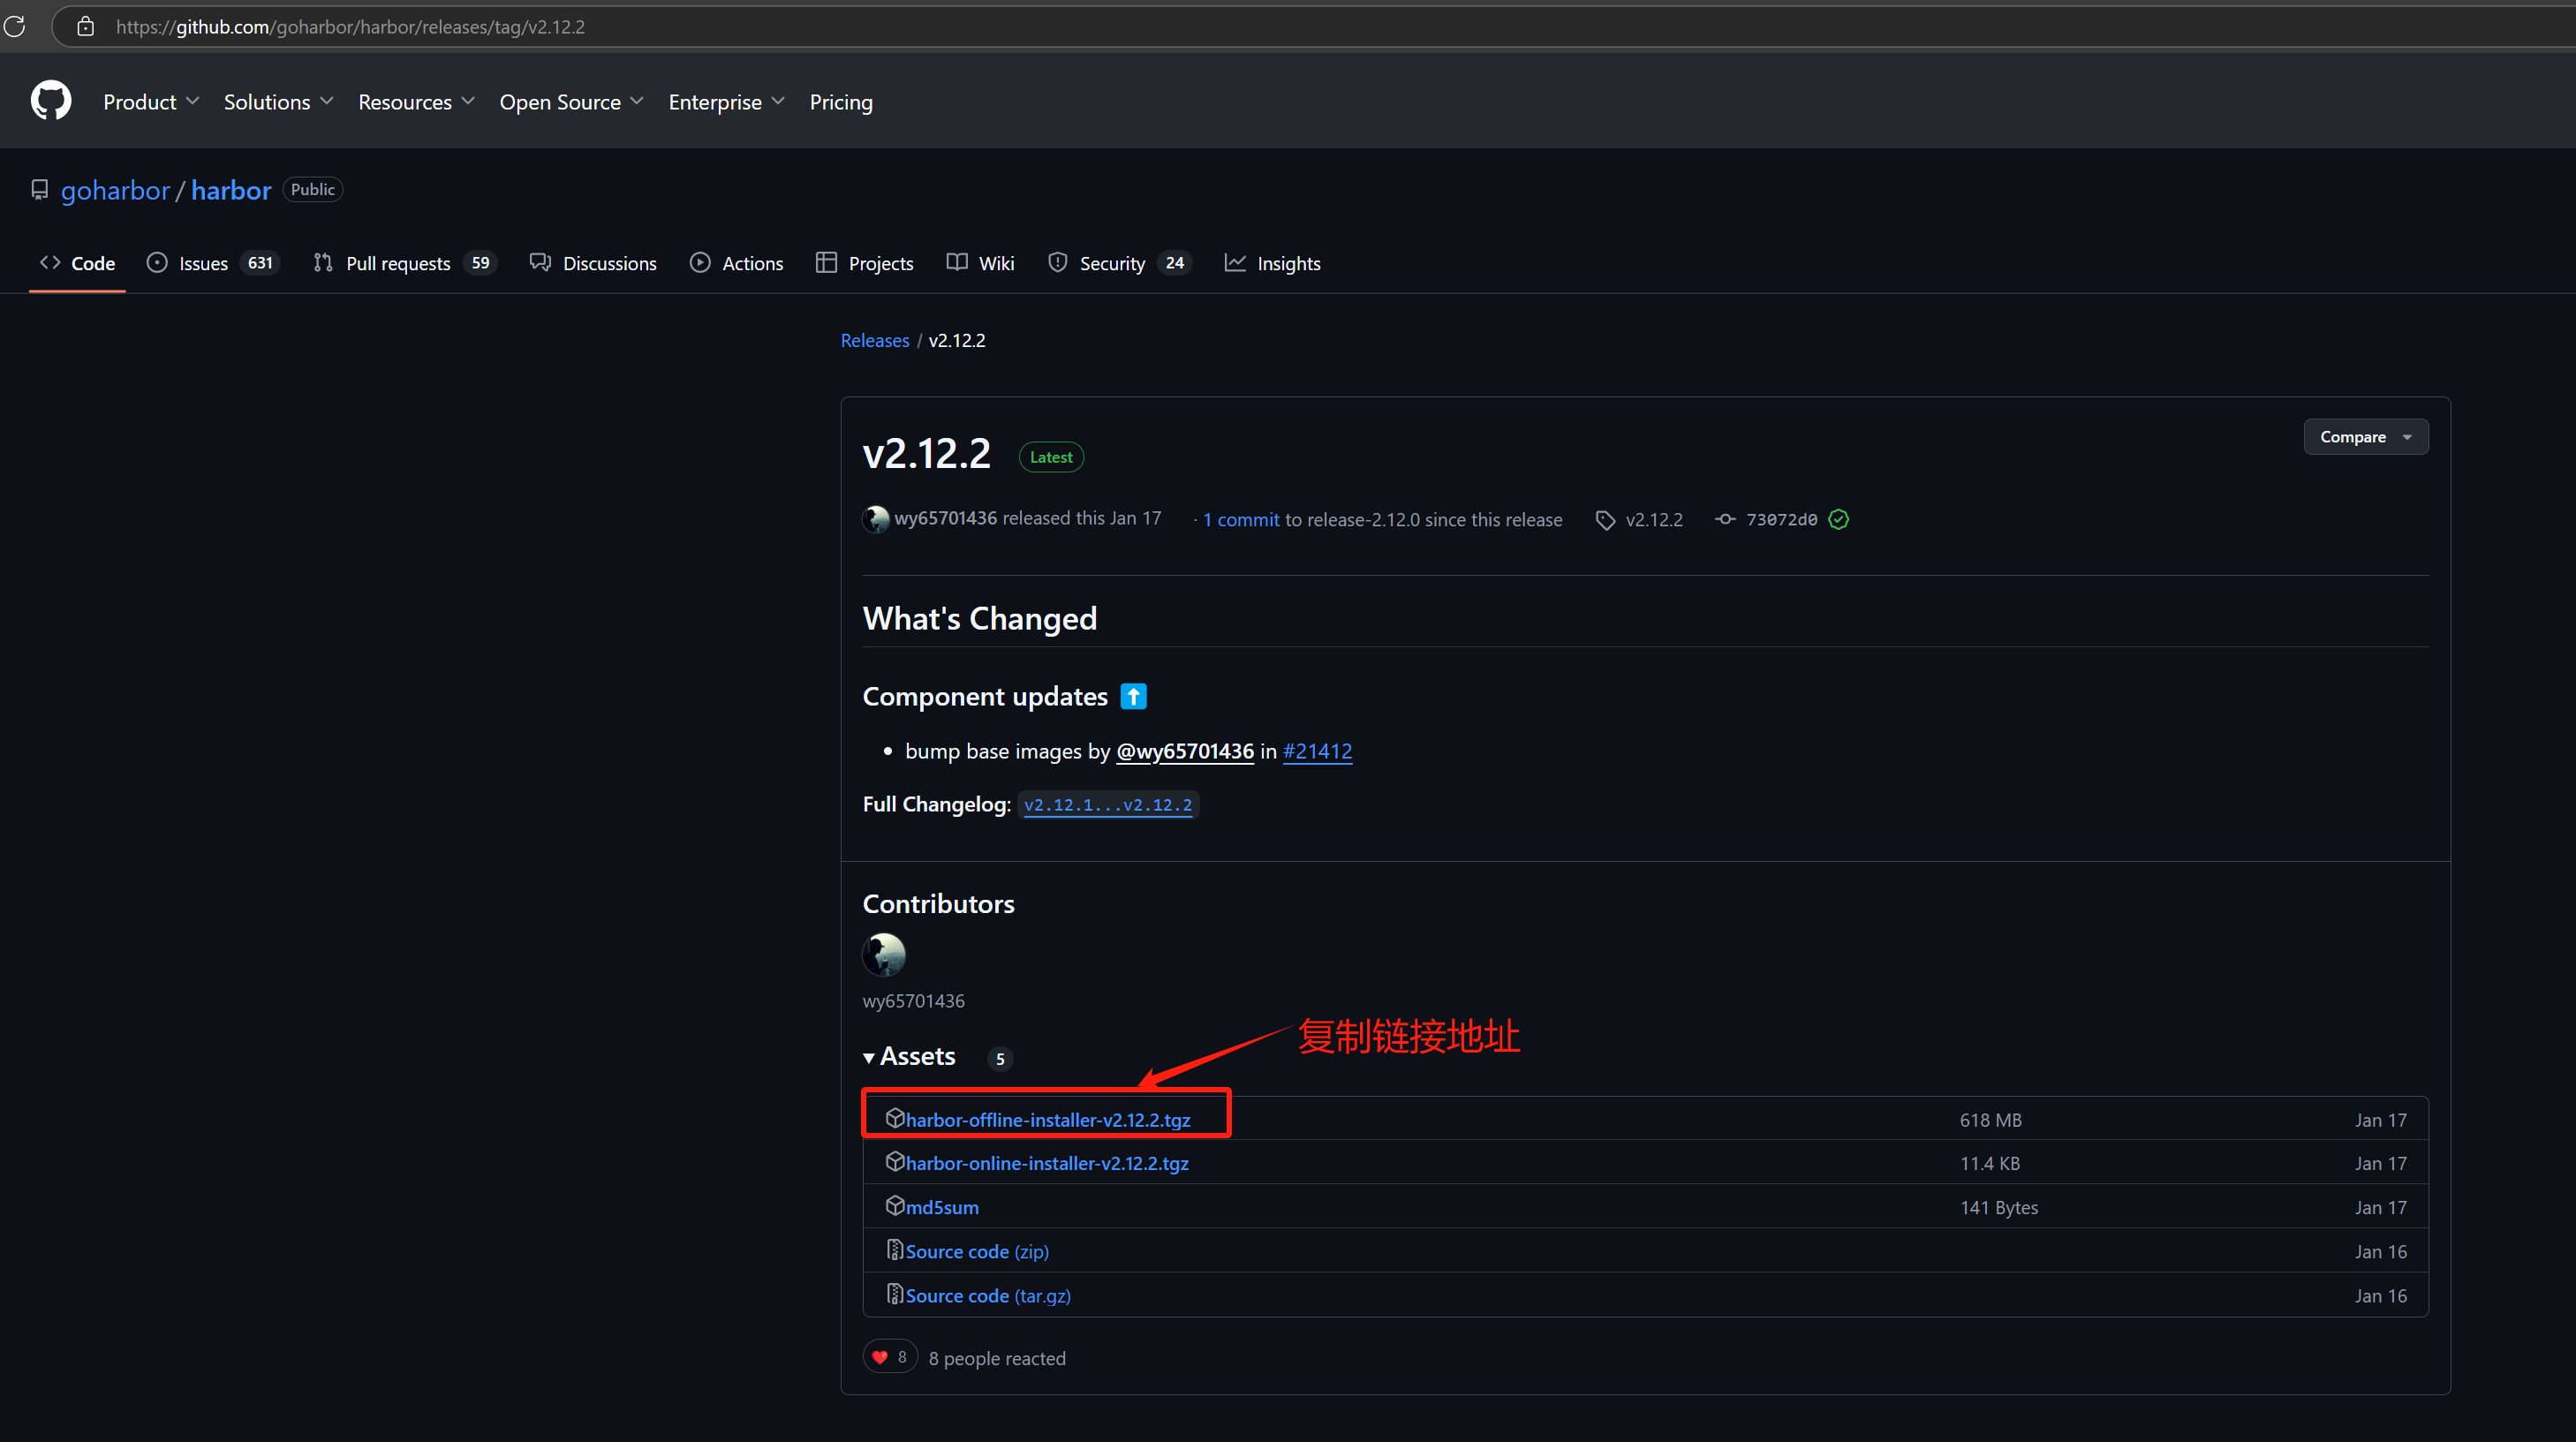Click the Source code (zip) link
This screenshot has height=1442, width=2576.
click(976, 1251)
